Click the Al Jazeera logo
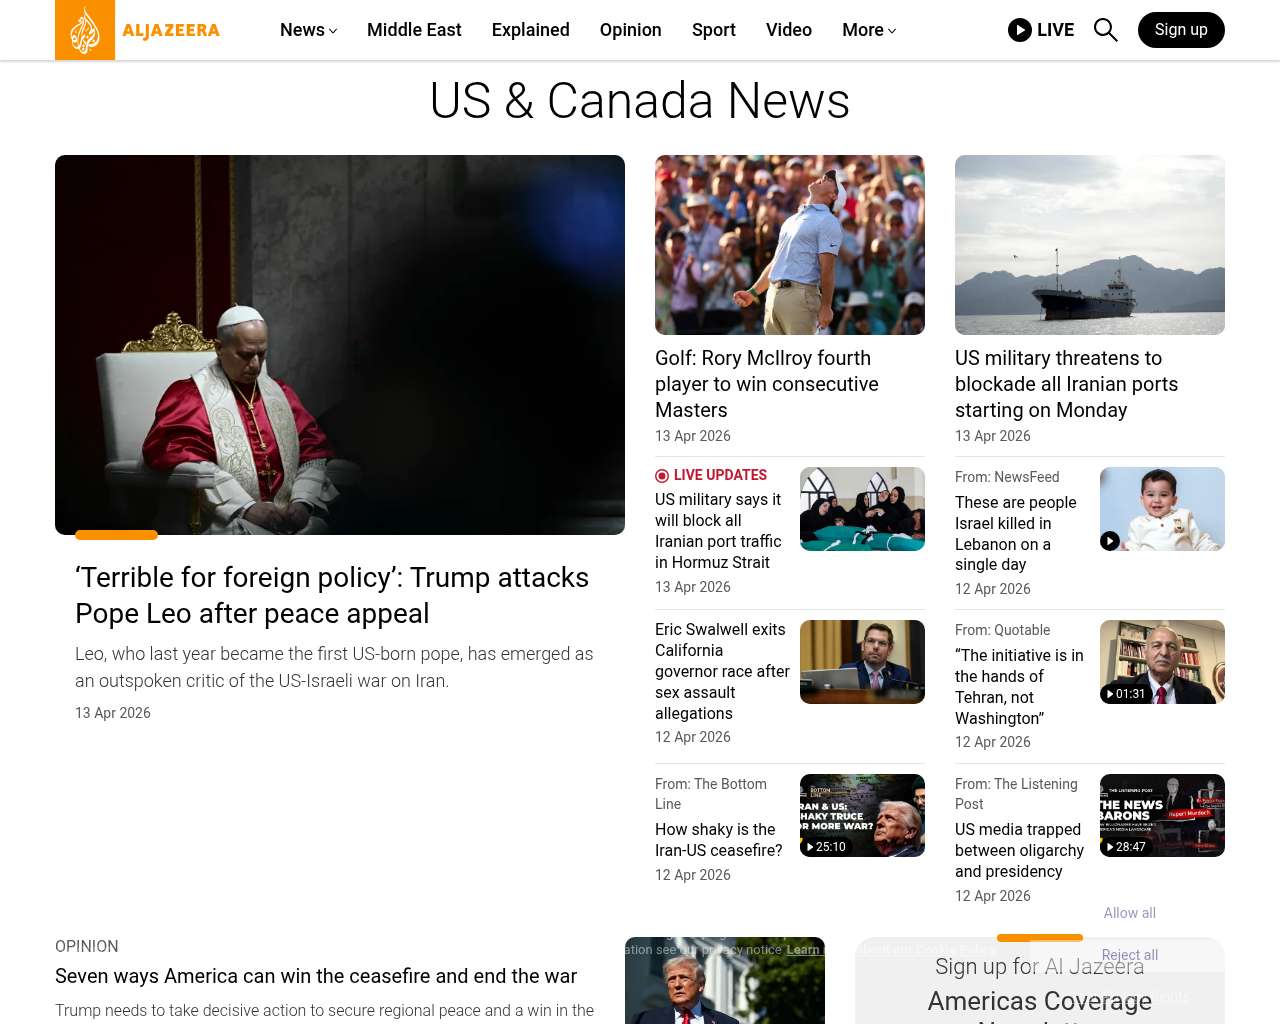Screen dimensions: 1280x1024 point(138,30)
